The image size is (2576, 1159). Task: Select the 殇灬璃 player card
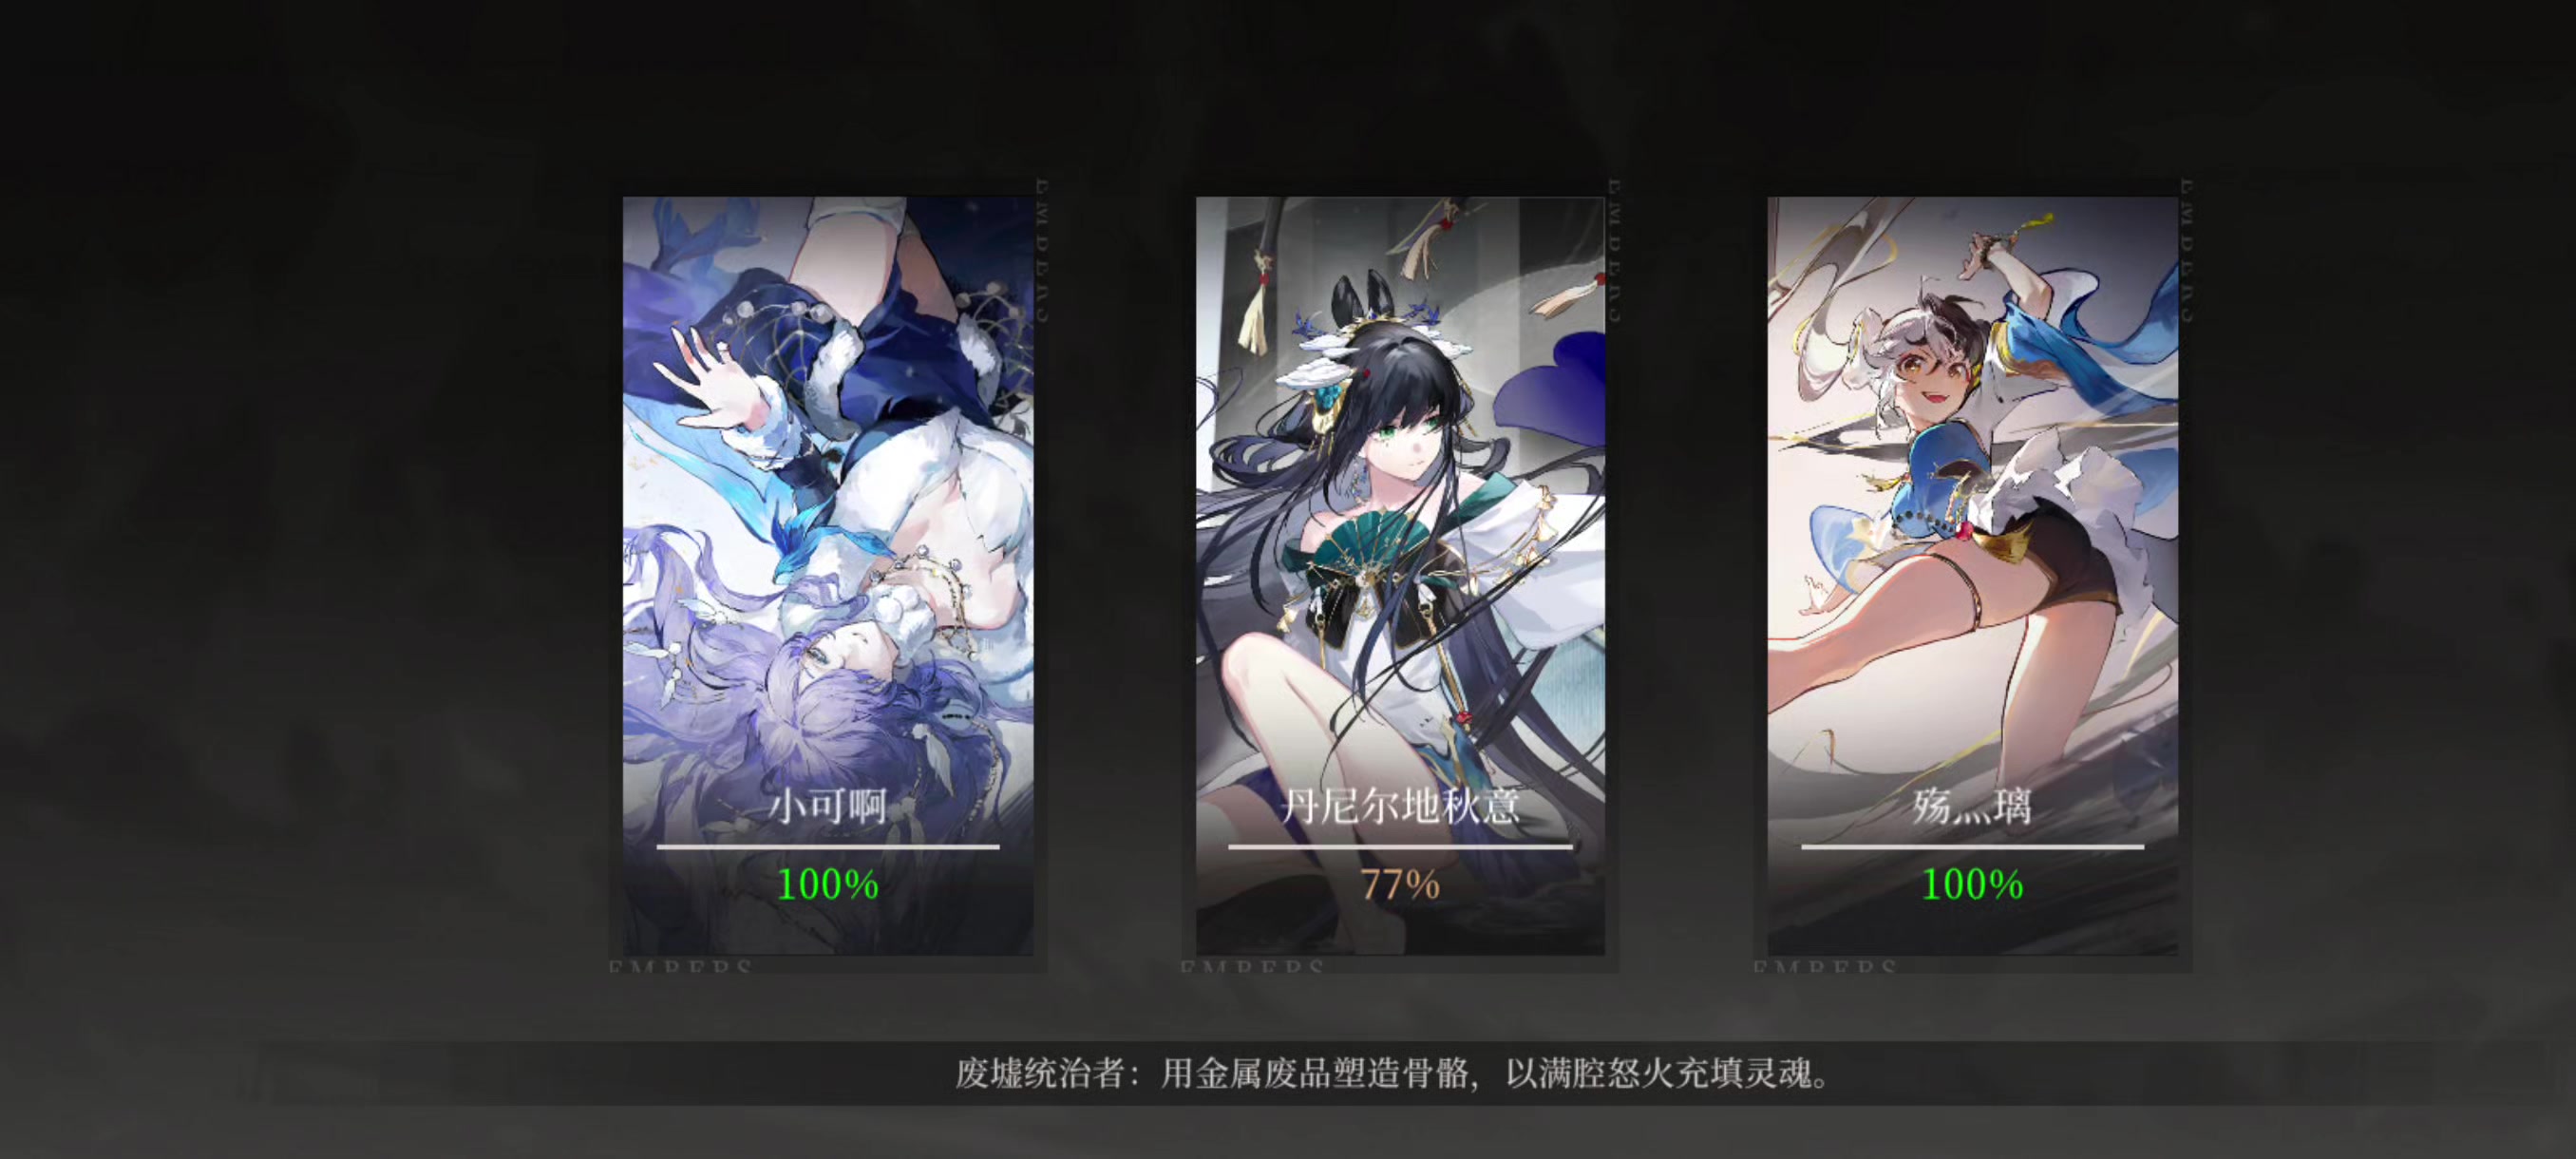pyautogui.click(x=1972, y=576)
